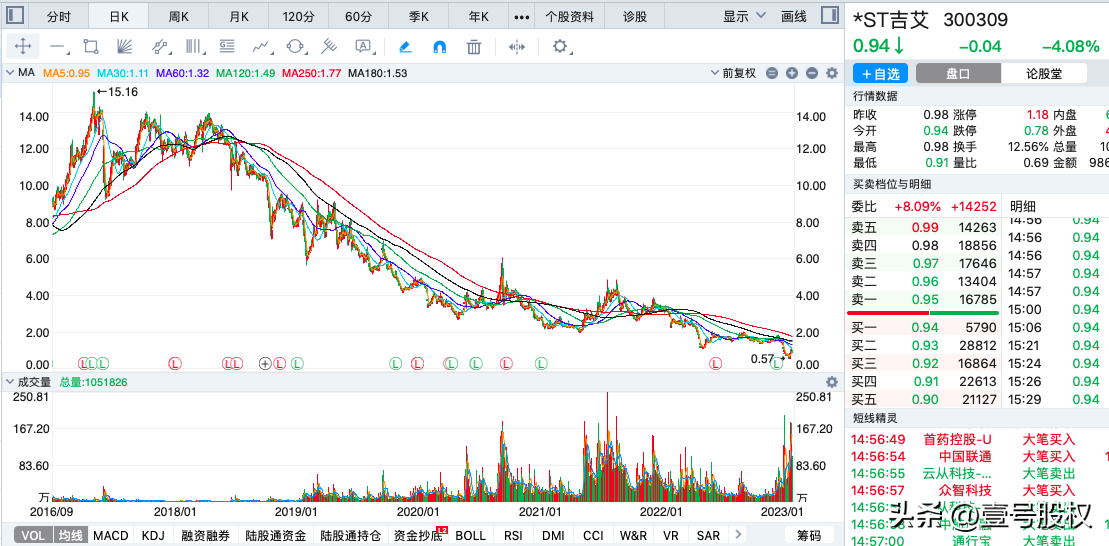The image size is (1109, 546).
Task: Select the crosshair move tool
Action: point(23,47)
